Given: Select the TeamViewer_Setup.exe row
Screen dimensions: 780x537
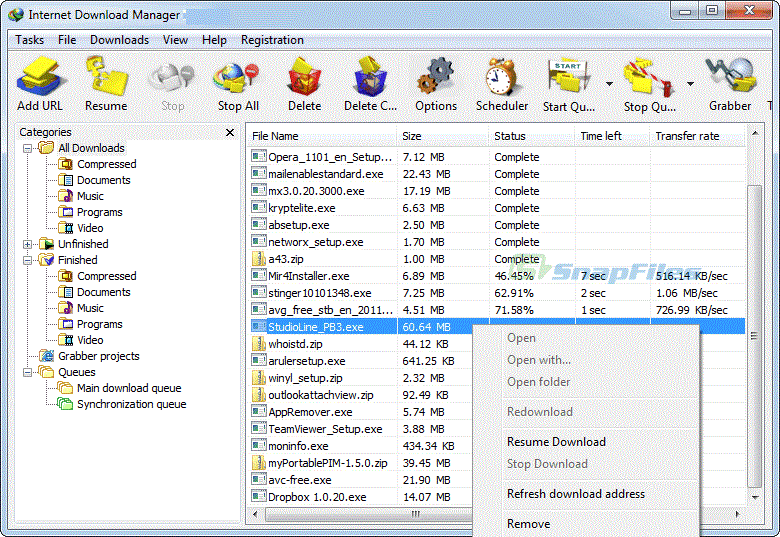Looking at the screenshot, I should (x=360, y=429).
